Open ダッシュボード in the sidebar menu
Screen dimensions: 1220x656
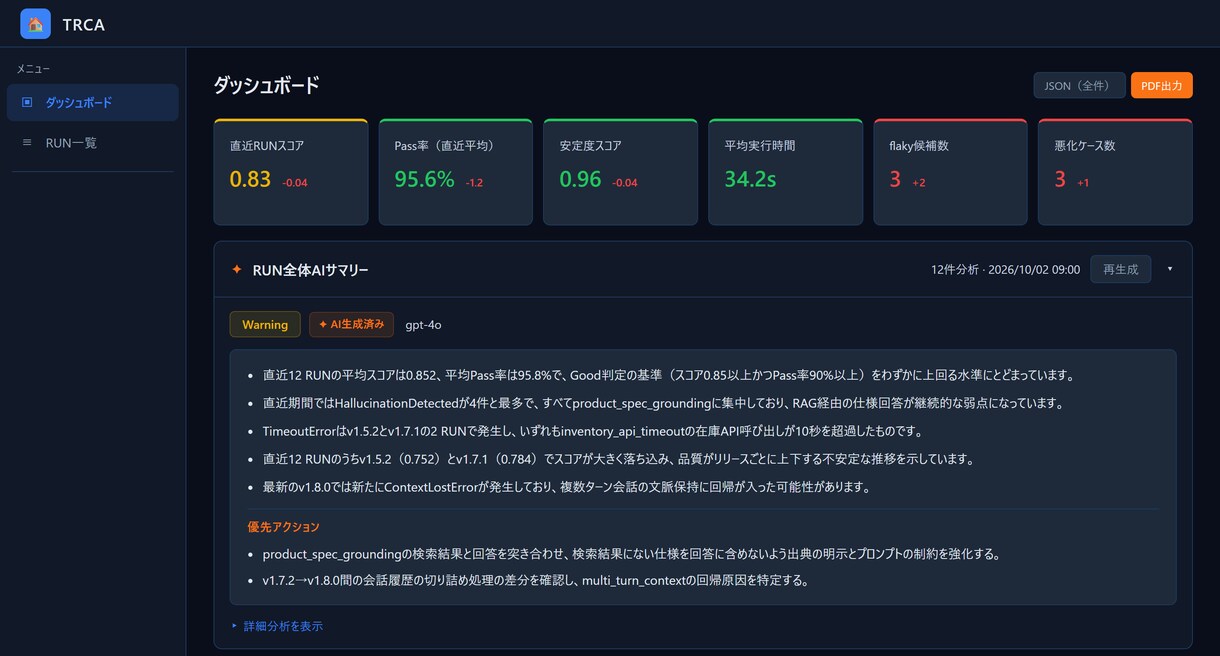pyautogui.click(x=92, y=102)
